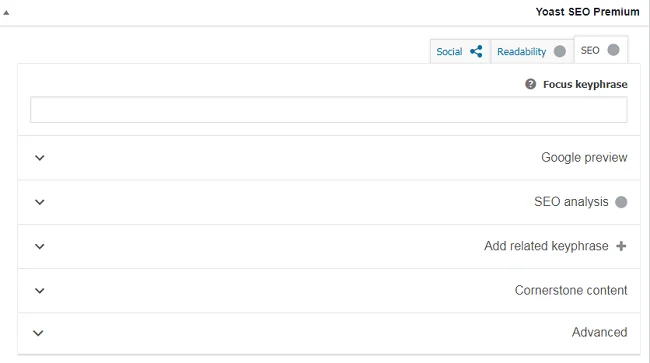
Task: Open the Add related keyphrase chevron
Action: [39, 247]
